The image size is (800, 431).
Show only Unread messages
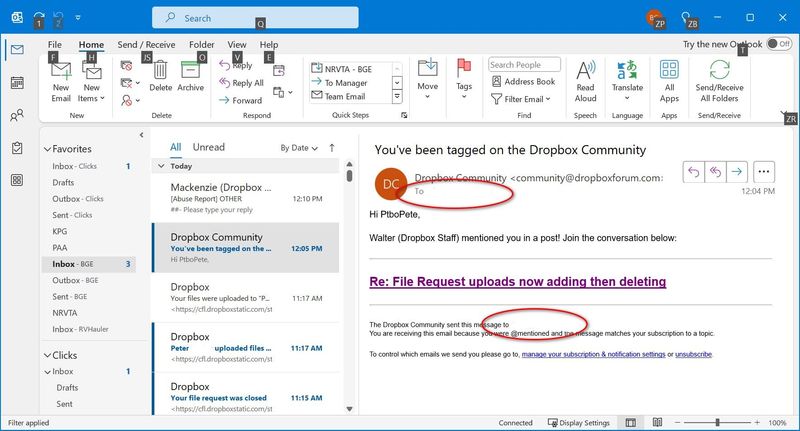(208, 147)
